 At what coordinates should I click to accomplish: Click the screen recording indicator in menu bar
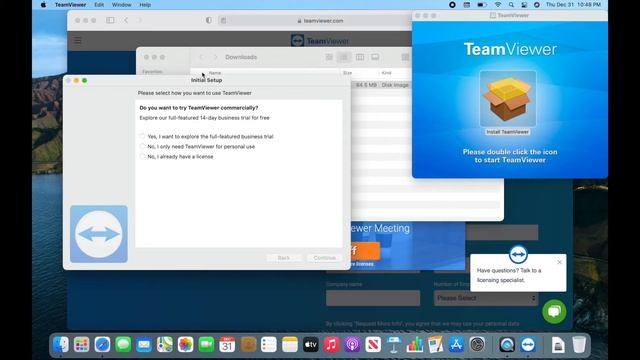452,5
